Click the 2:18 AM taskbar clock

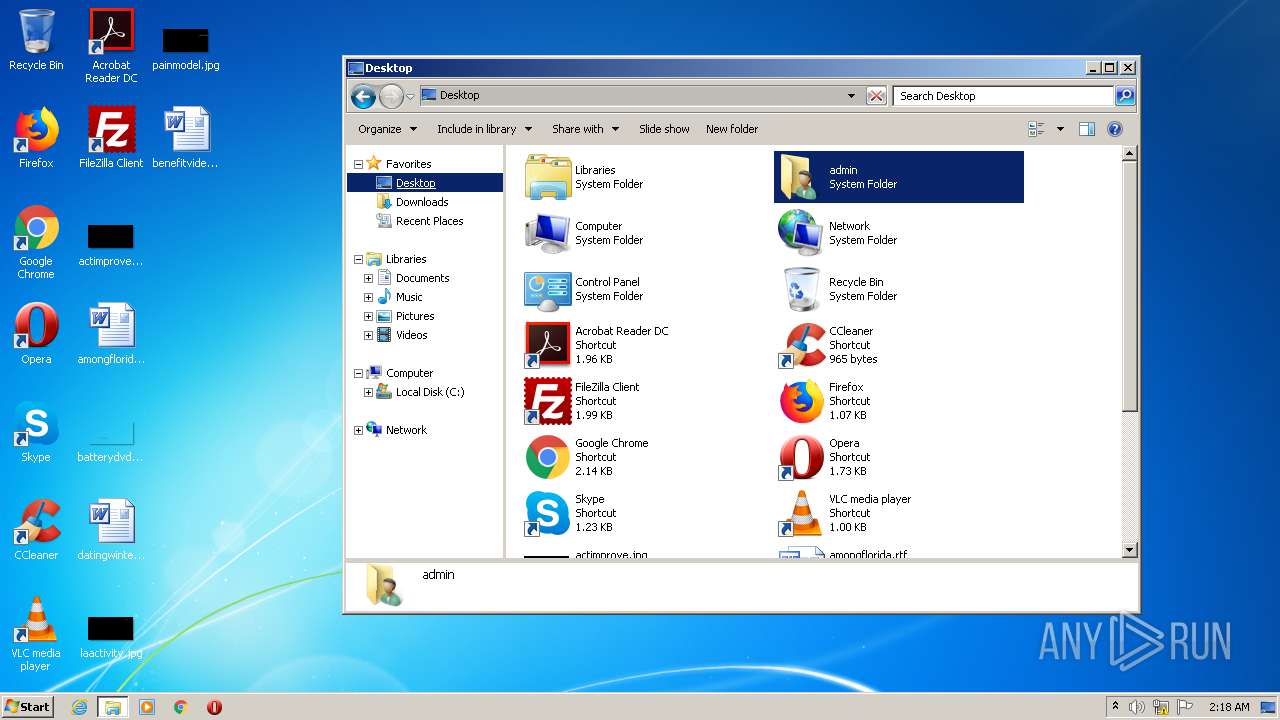1229,707
